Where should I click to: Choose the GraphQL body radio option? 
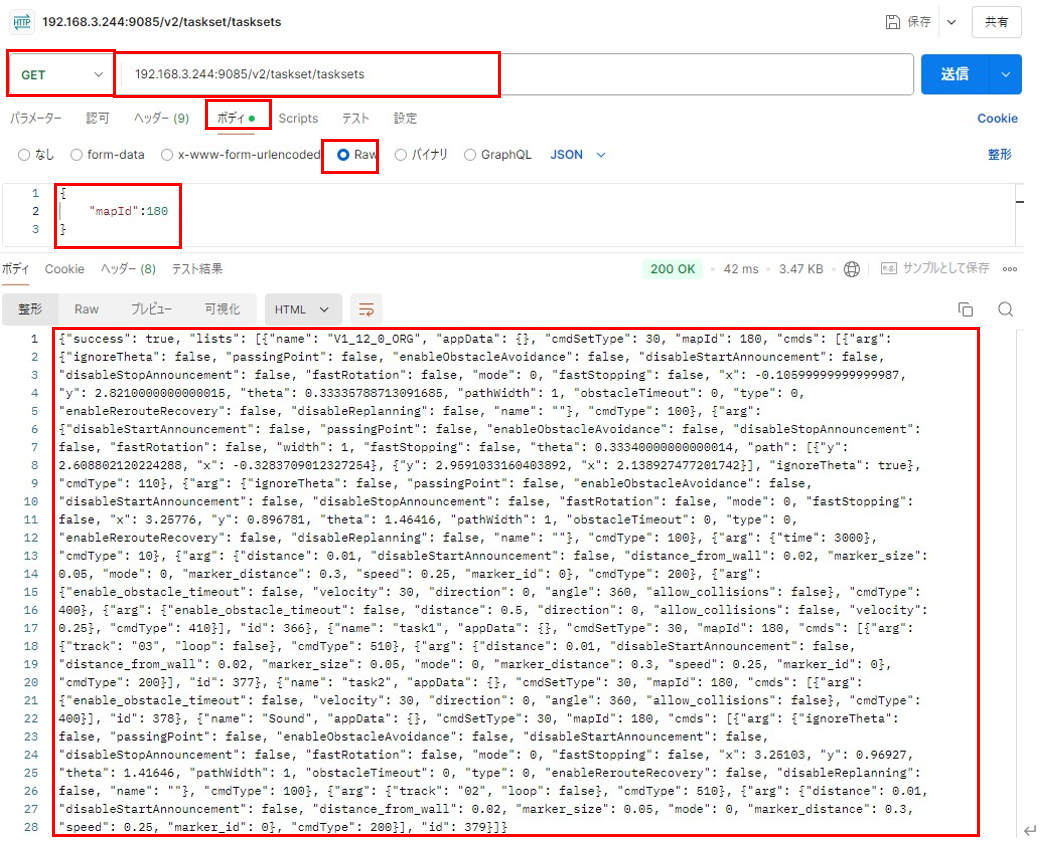click(x=471, y=155)
